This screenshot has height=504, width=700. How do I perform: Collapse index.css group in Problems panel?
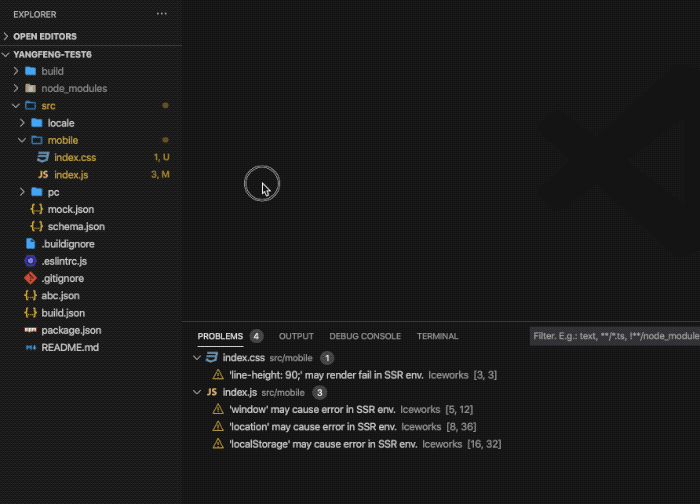click(196, 358)
